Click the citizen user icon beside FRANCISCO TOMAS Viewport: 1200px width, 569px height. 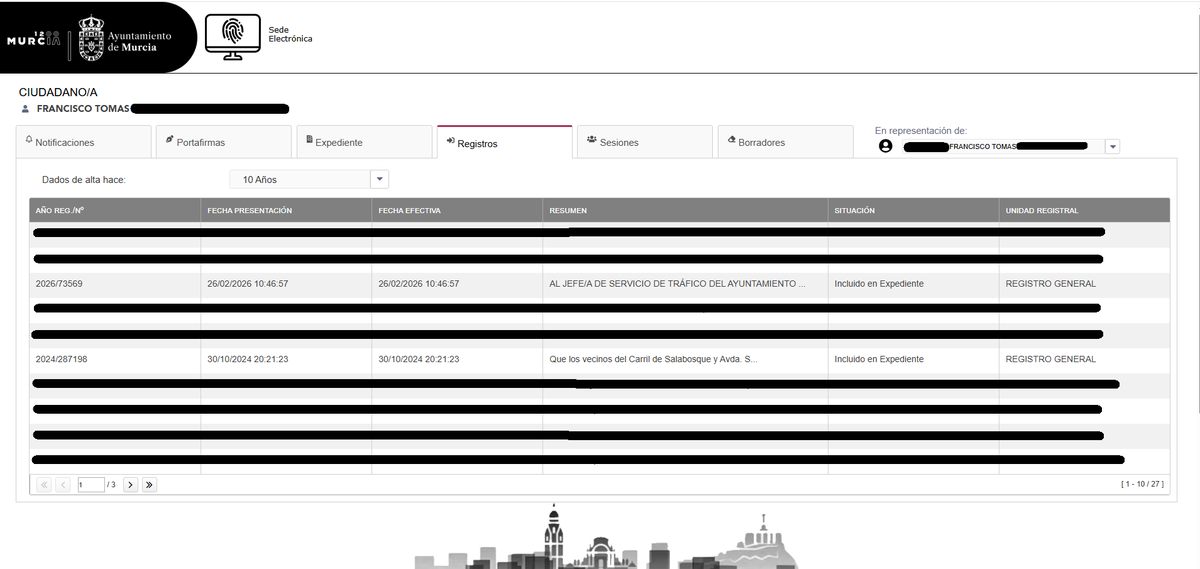[x=26, y=108]
